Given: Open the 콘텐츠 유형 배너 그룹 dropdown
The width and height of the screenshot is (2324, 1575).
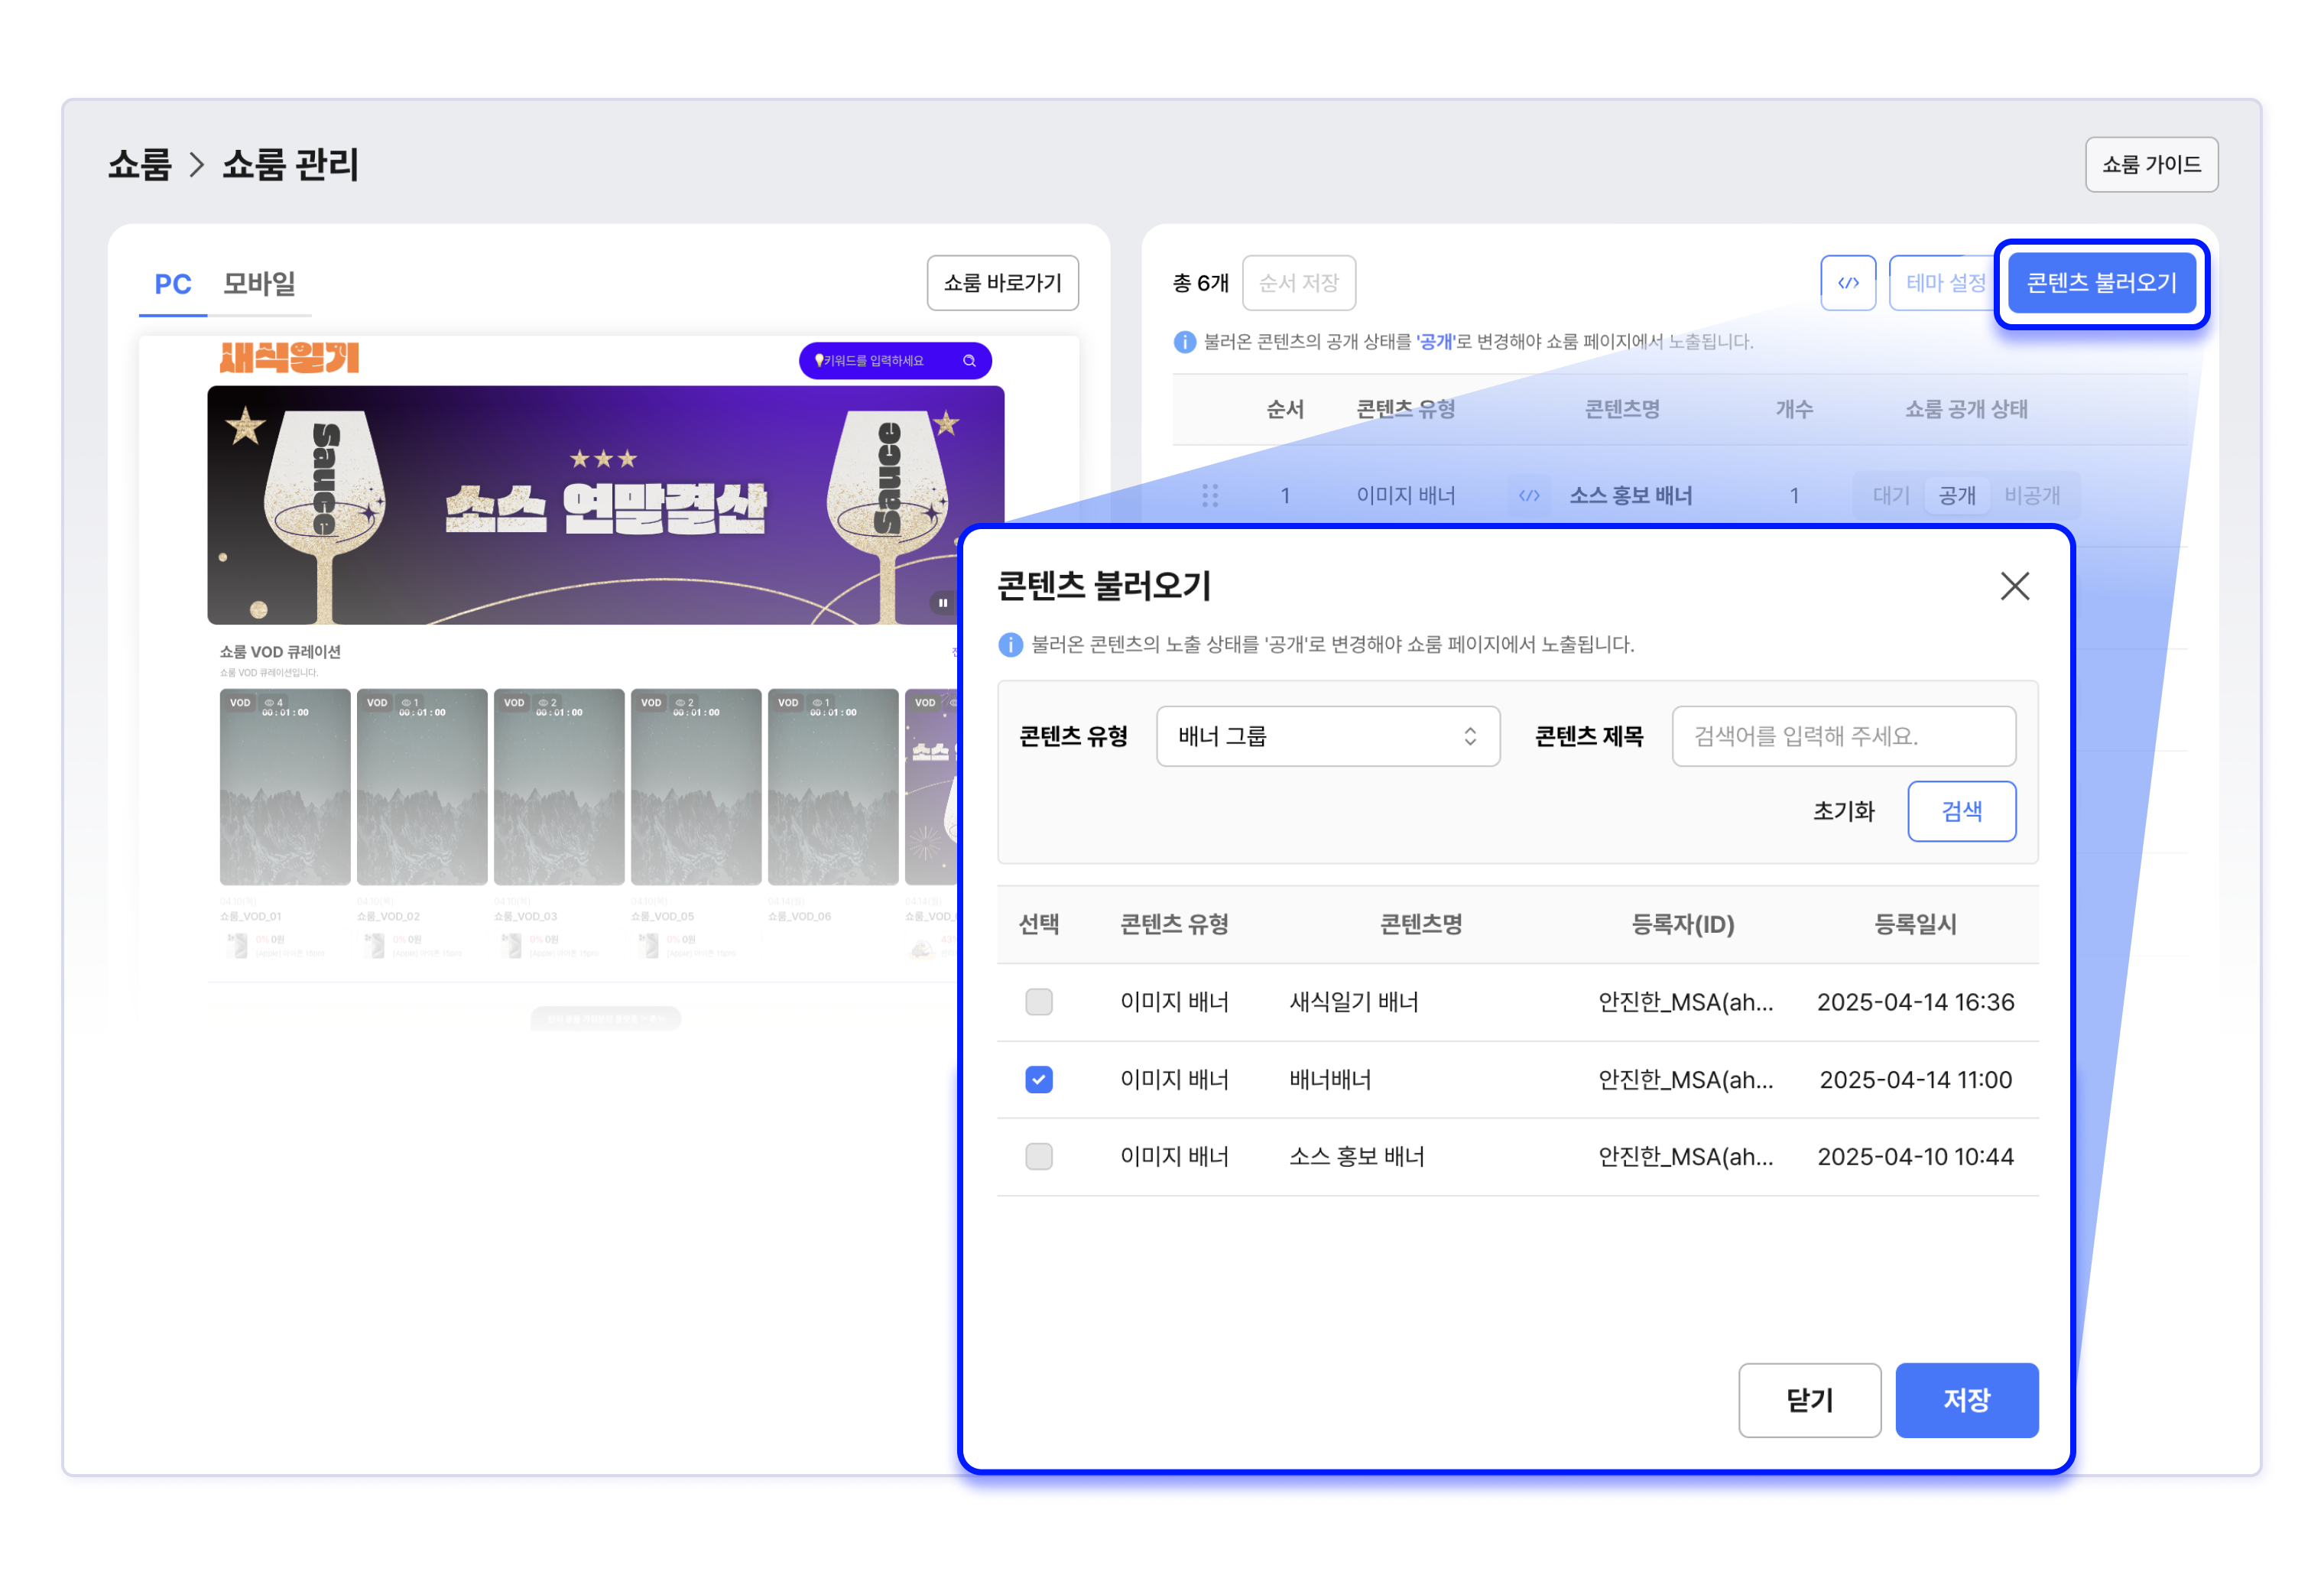Looking at the screenshot, I should click(x=1327, y=737).
